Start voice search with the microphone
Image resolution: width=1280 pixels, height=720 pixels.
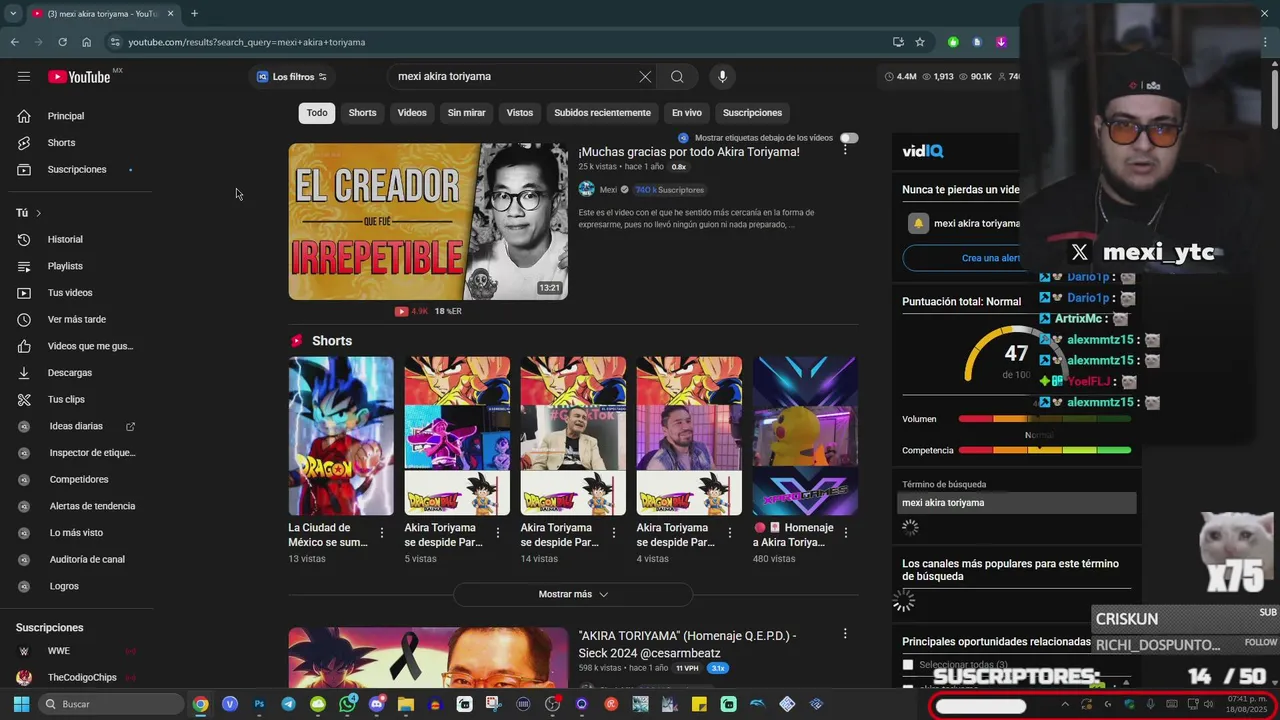(x=722, y=76)
